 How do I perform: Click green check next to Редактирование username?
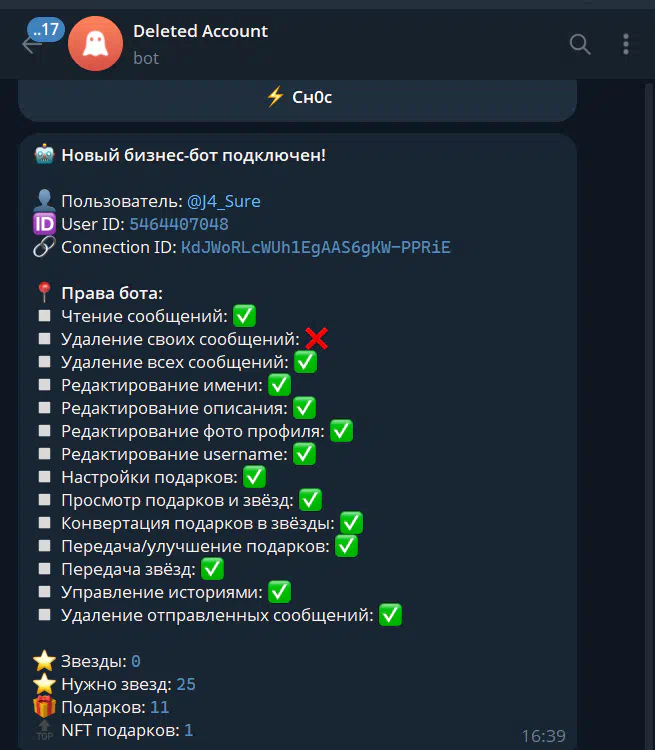(304, 453)
